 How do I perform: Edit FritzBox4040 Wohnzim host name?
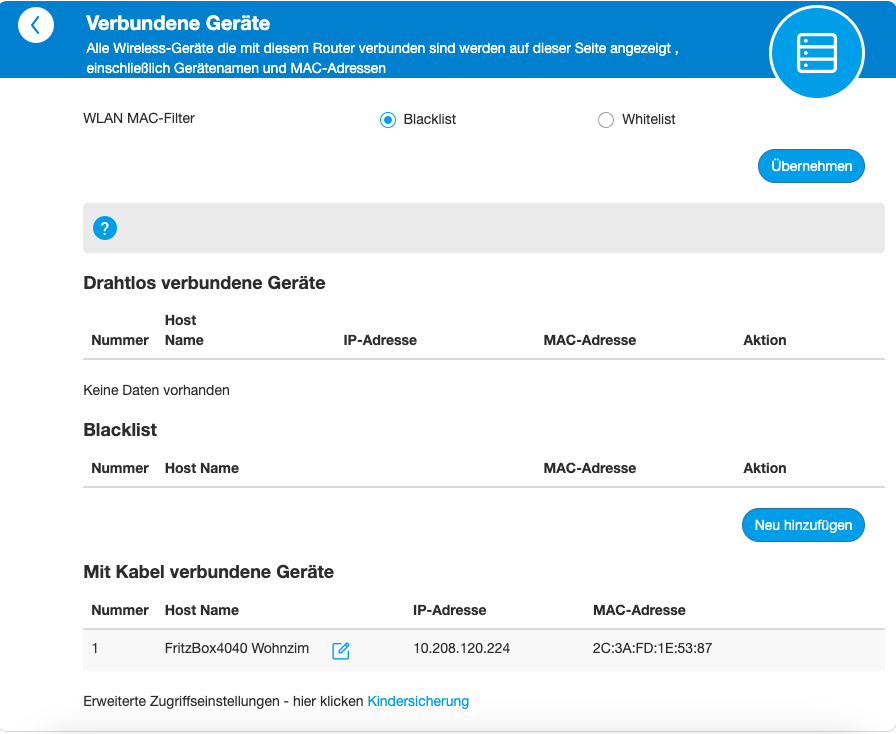341,650
